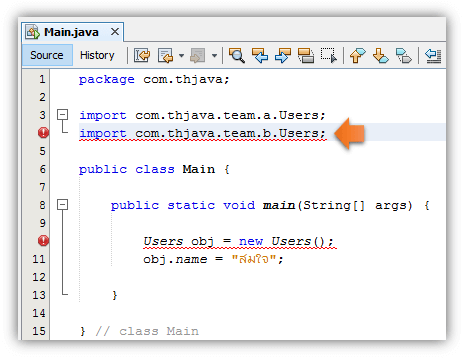This screenshot has width=466, height=362.
Task: Click the "void" keyword
Action: pyautogui.click(x=239, y=205)
